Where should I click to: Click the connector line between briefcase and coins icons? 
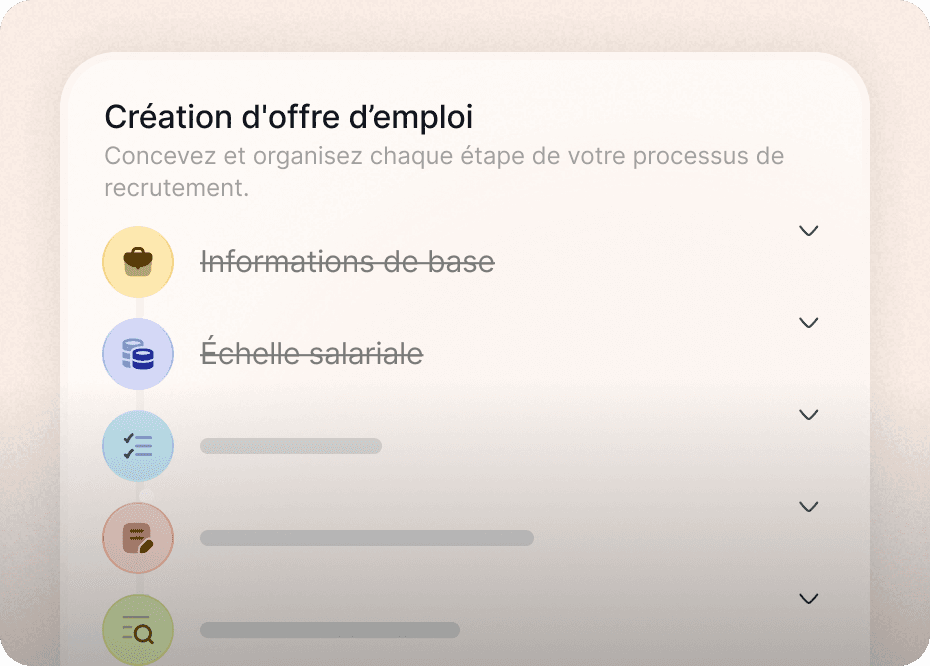pyautogui.click(x=140, y=308)
